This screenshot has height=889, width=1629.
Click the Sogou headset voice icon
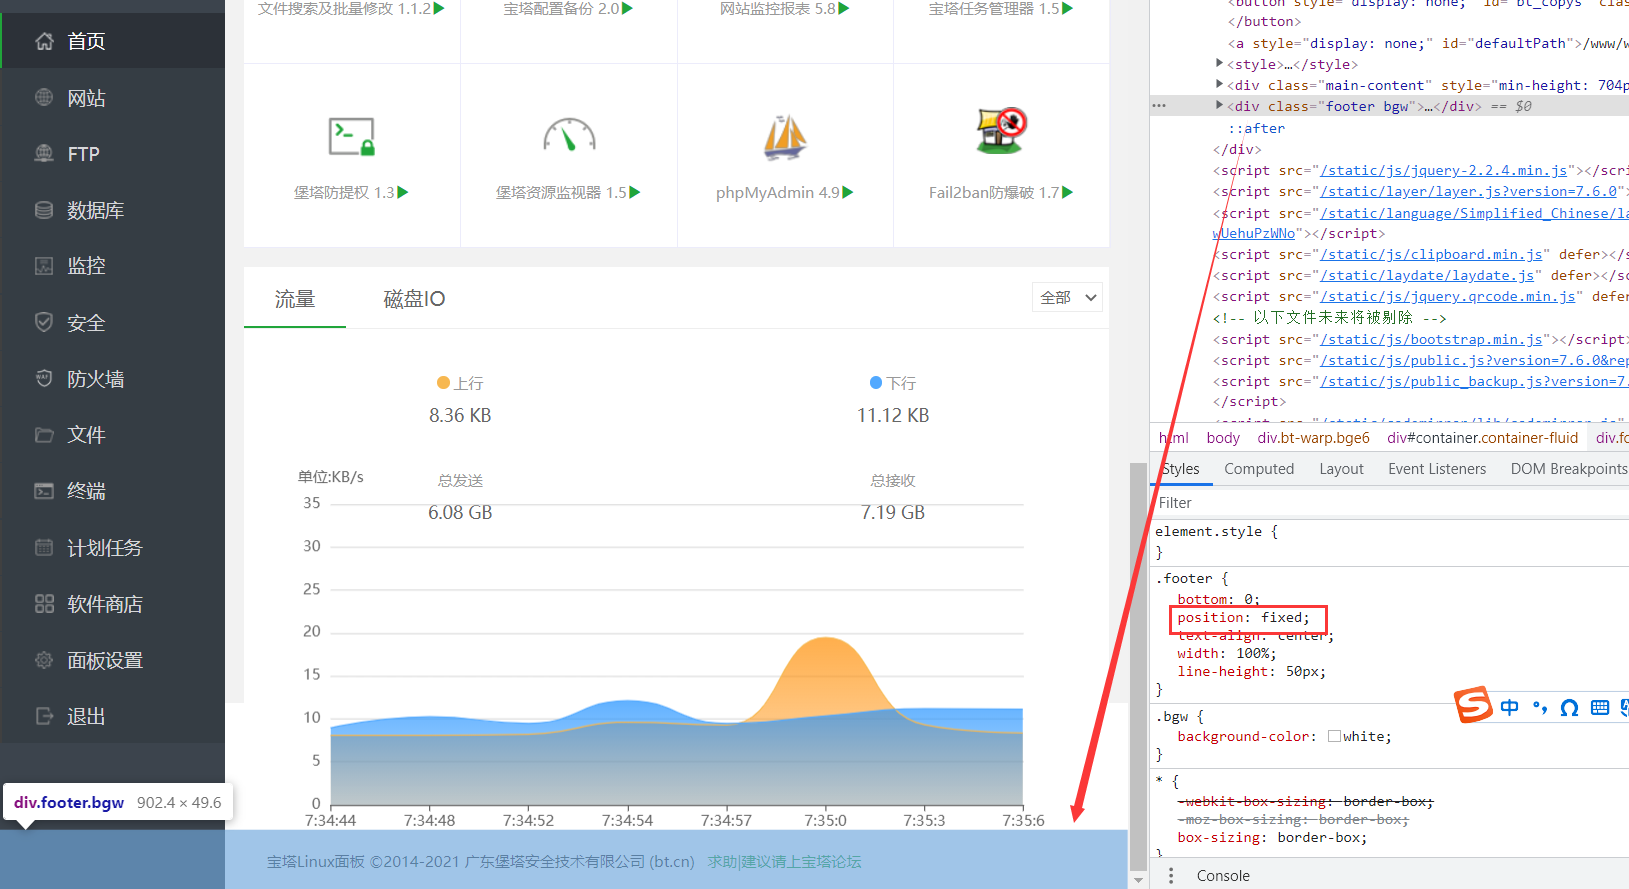coord(1569,708)
